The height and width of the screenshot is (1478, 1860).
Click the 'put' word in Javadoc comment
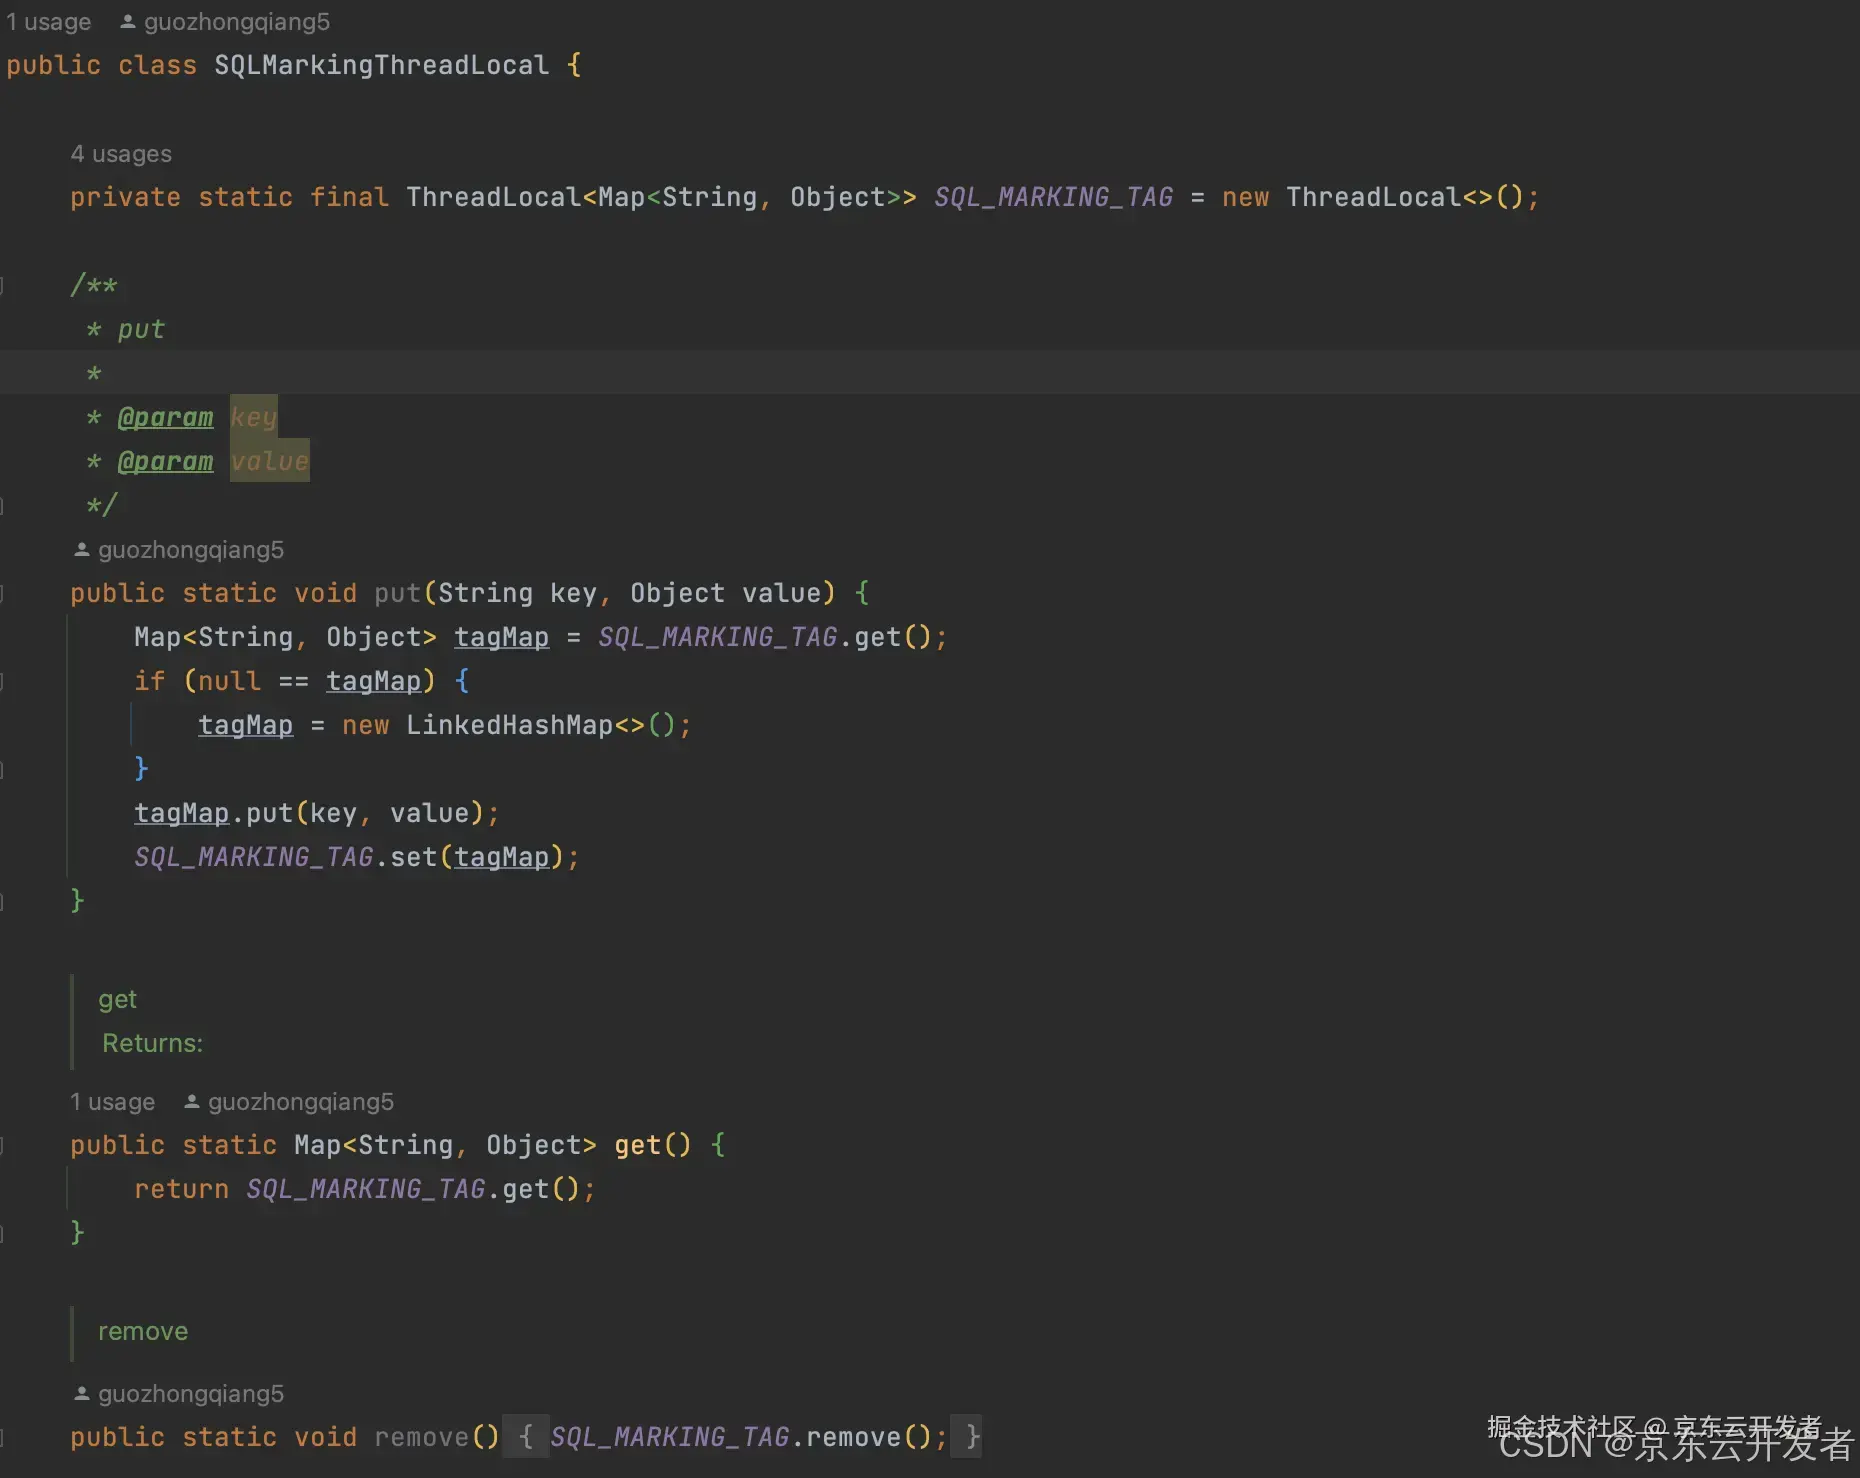pos(141,330)
